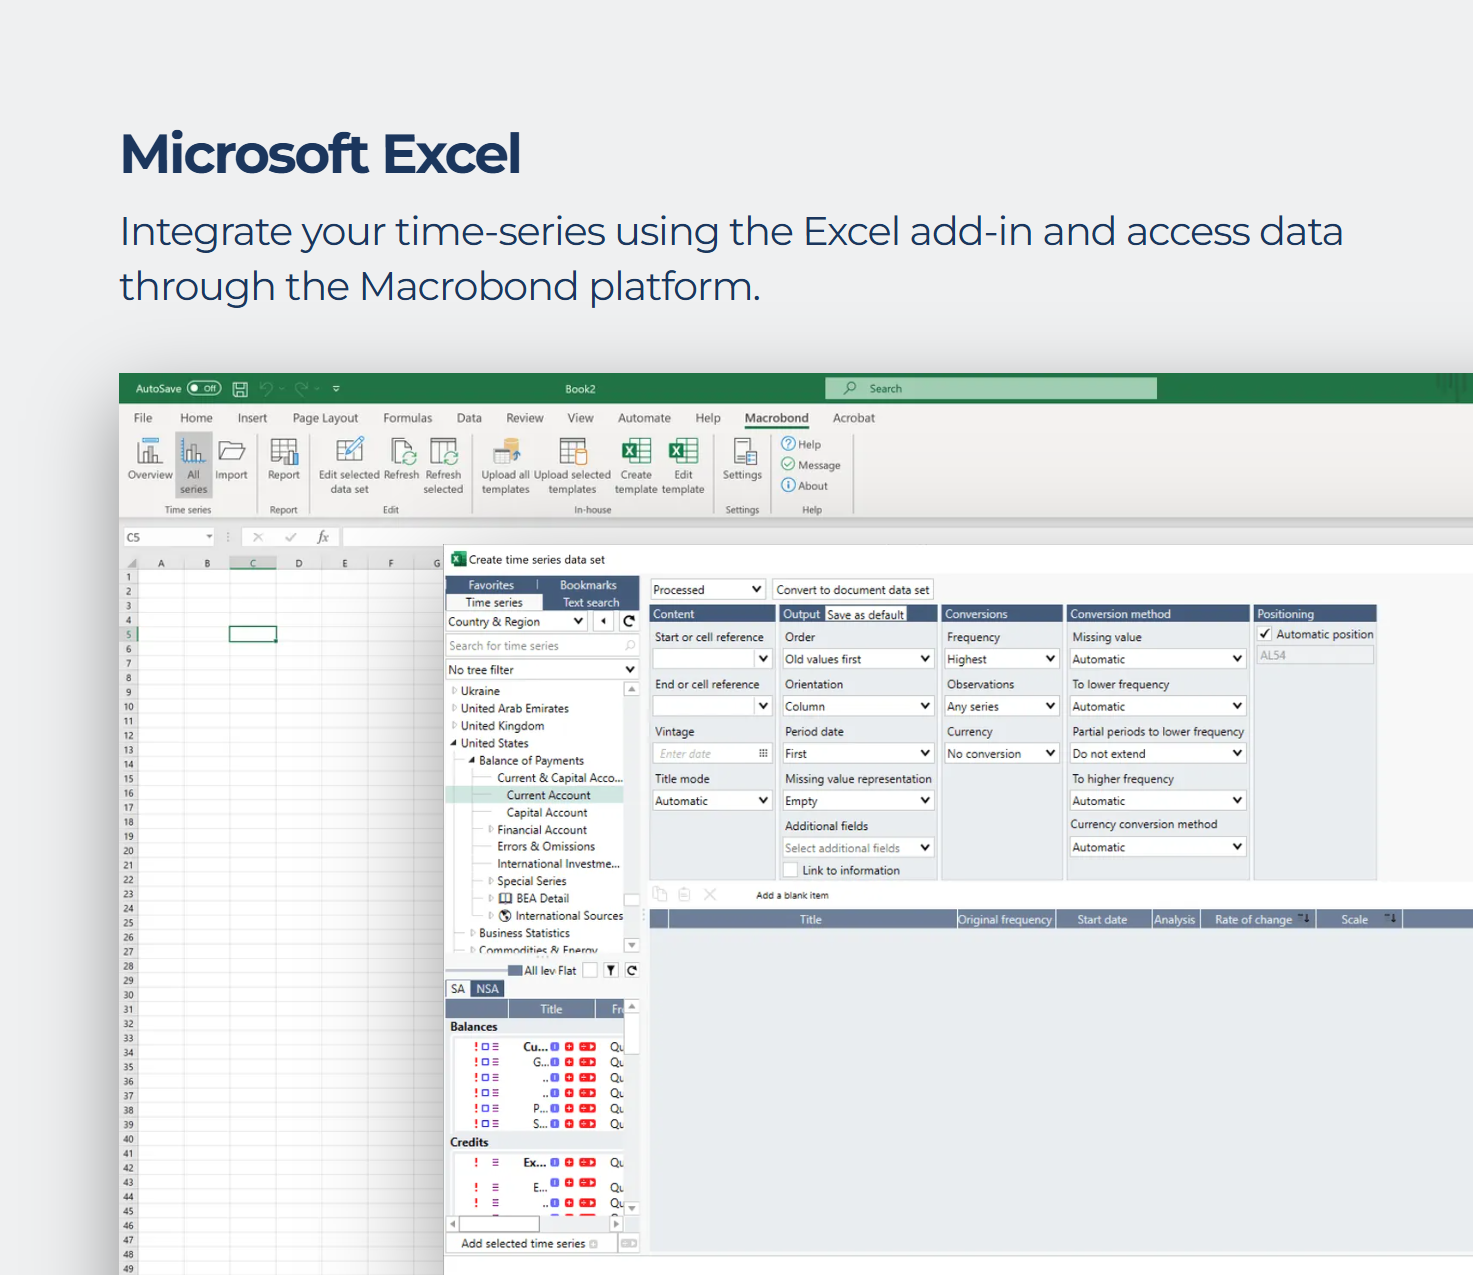
Task: Open the Orientation dropdown showing Column
Action: pyautogui.click(x=858, y=706)
